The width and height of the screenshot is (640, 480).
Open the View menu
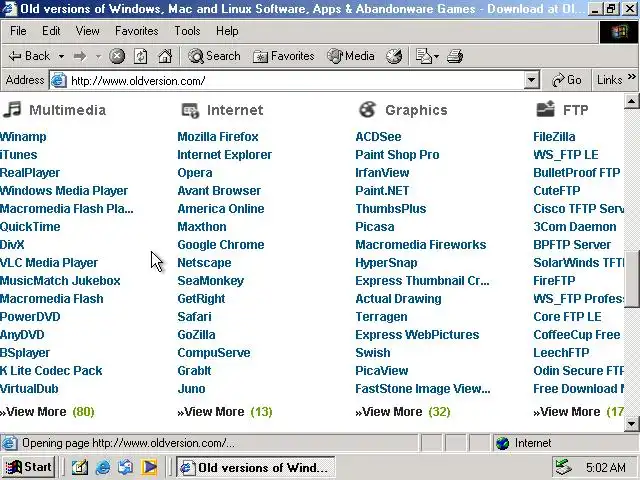[x=87, y=31]
